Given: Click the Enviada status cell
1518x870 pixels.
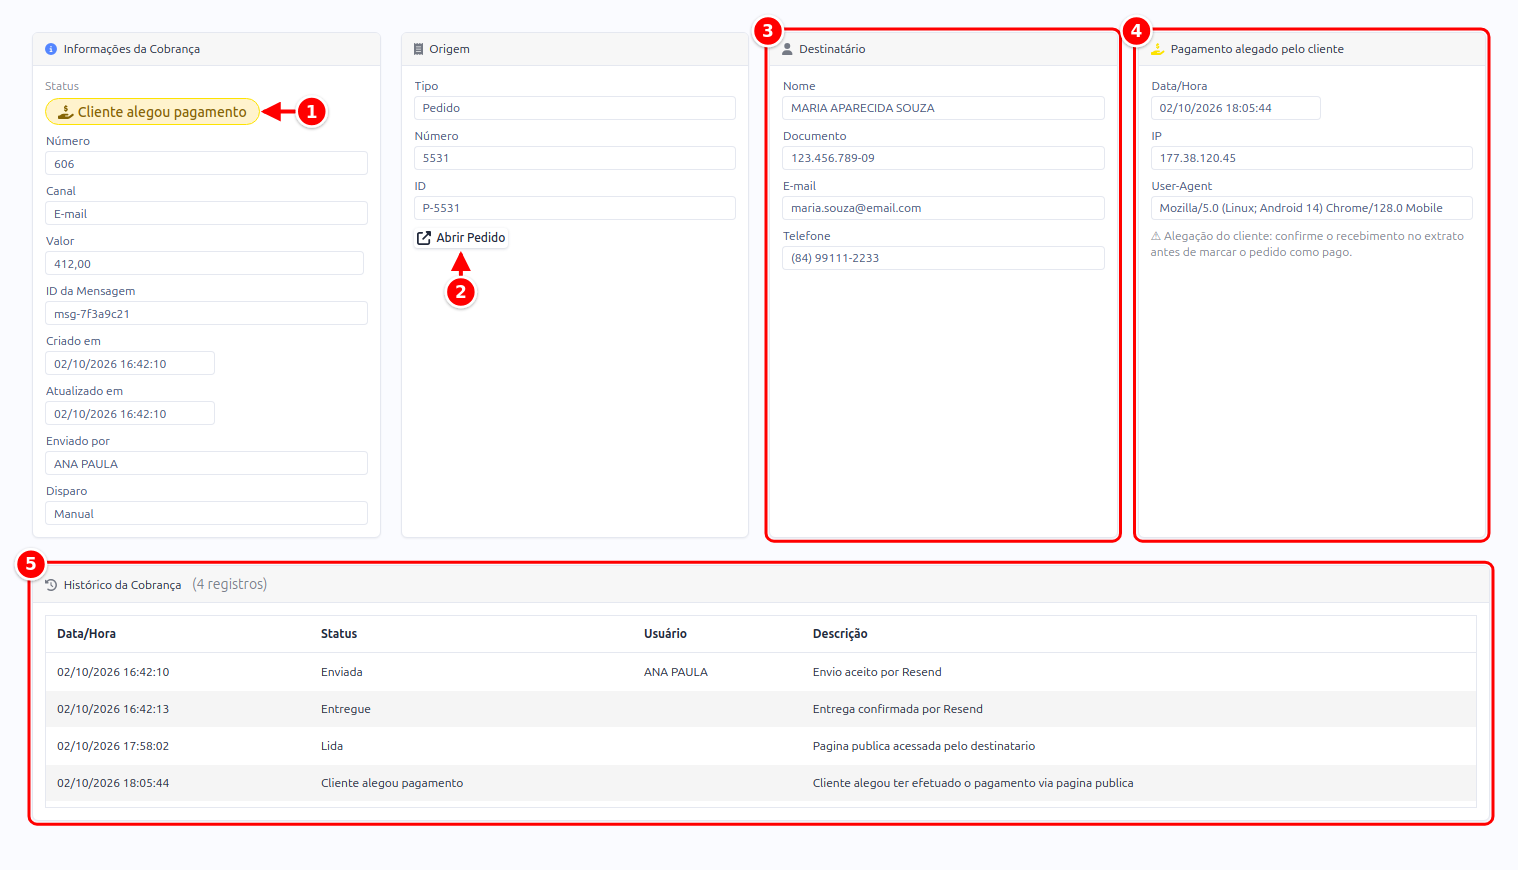Looking at the screenshot, I should [342, 672].
